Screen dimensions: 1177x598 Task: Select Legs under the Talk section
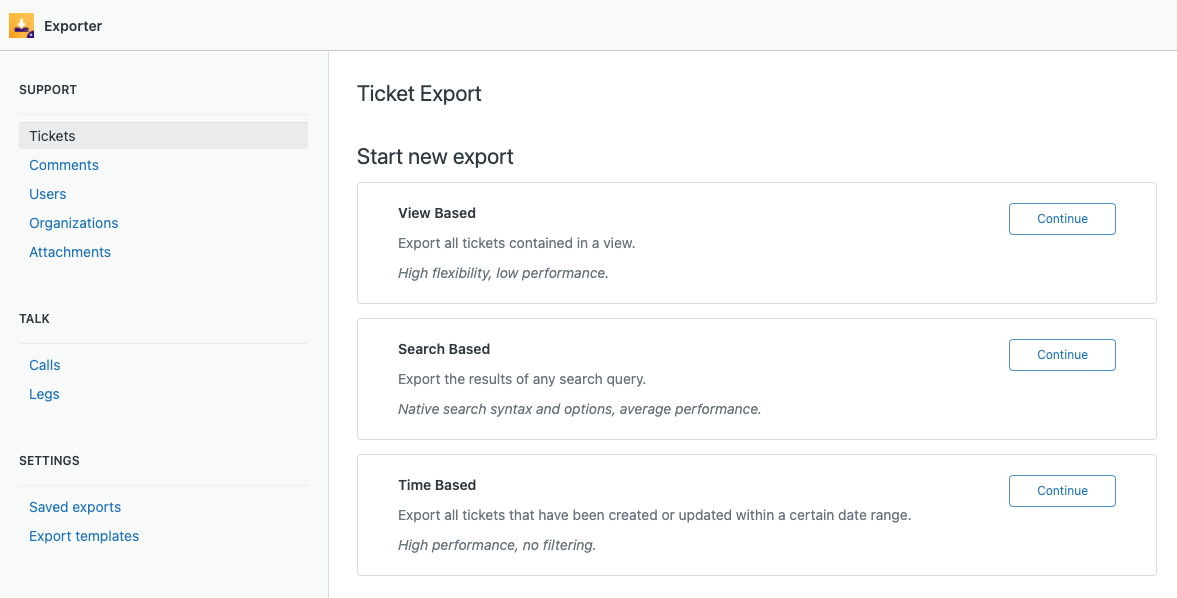(44, 394)
